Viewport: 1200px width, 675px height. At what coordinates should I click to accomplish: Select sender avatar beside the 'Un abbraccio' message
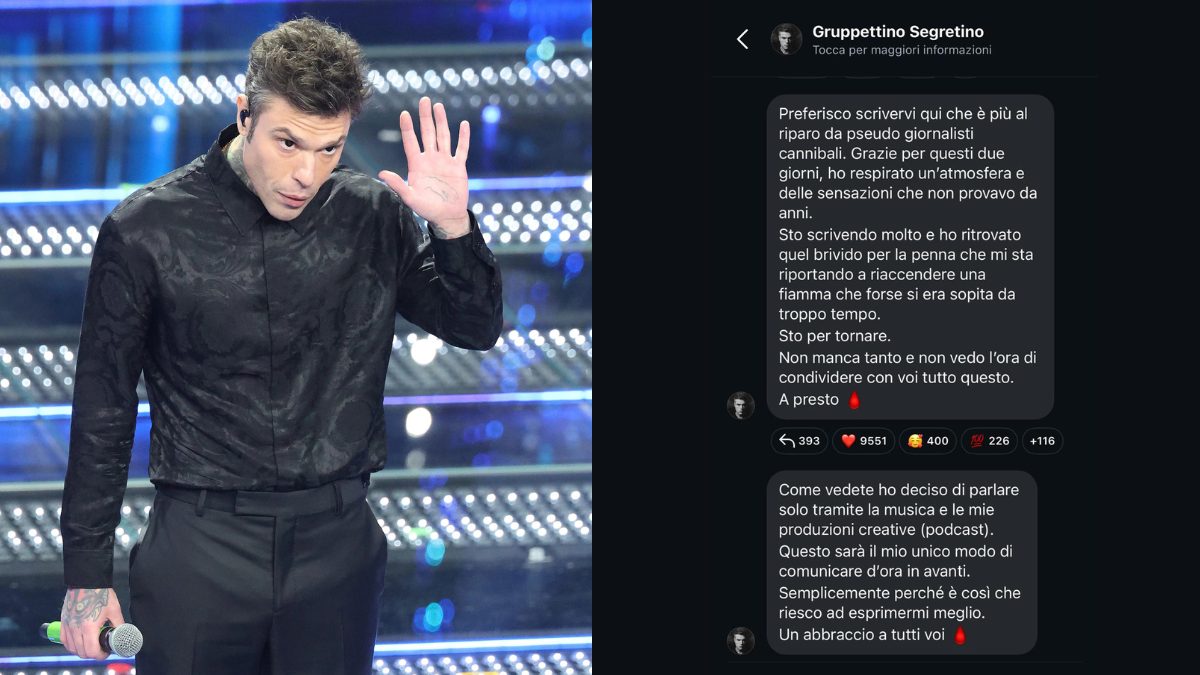740,641
